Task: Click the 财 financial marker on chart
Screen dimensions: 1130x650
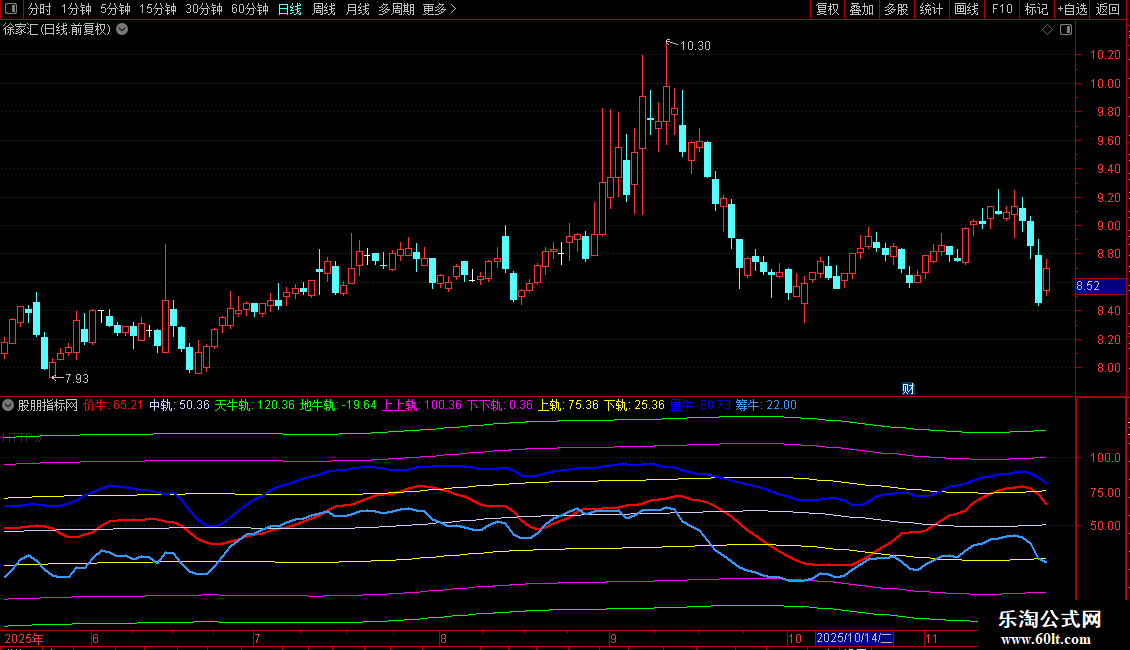Action: click(908, 388)
